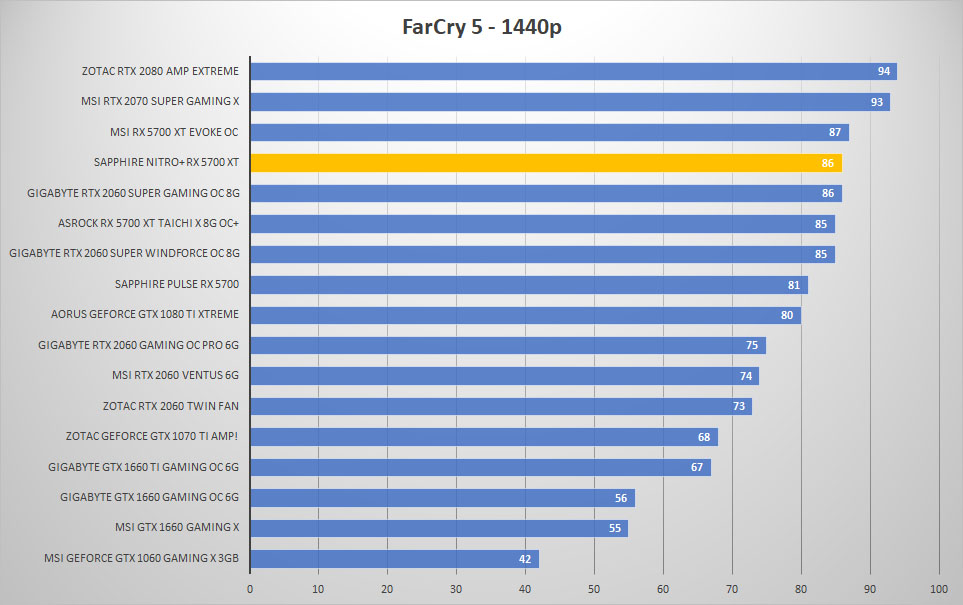
Task: Click the bar value 93
Action: (x=877, y=102)
